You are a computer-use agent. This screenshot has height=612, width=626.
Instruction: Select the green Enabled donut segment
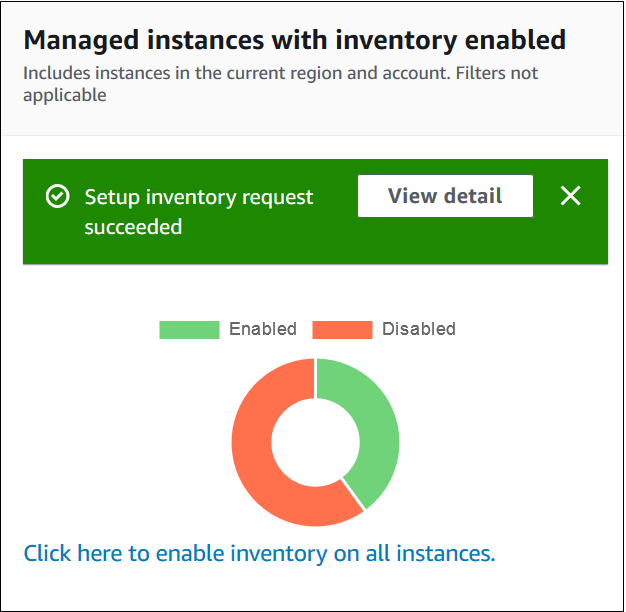(375, 430)
